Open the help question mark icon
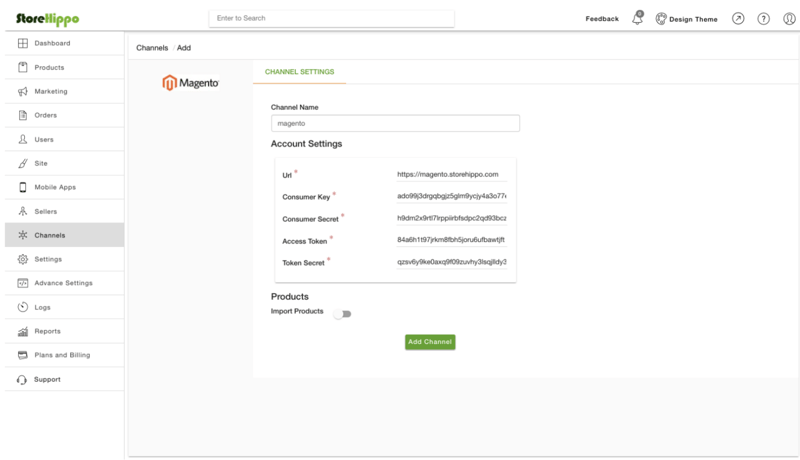This screenshot has height=460, width=800. [763, 19]
